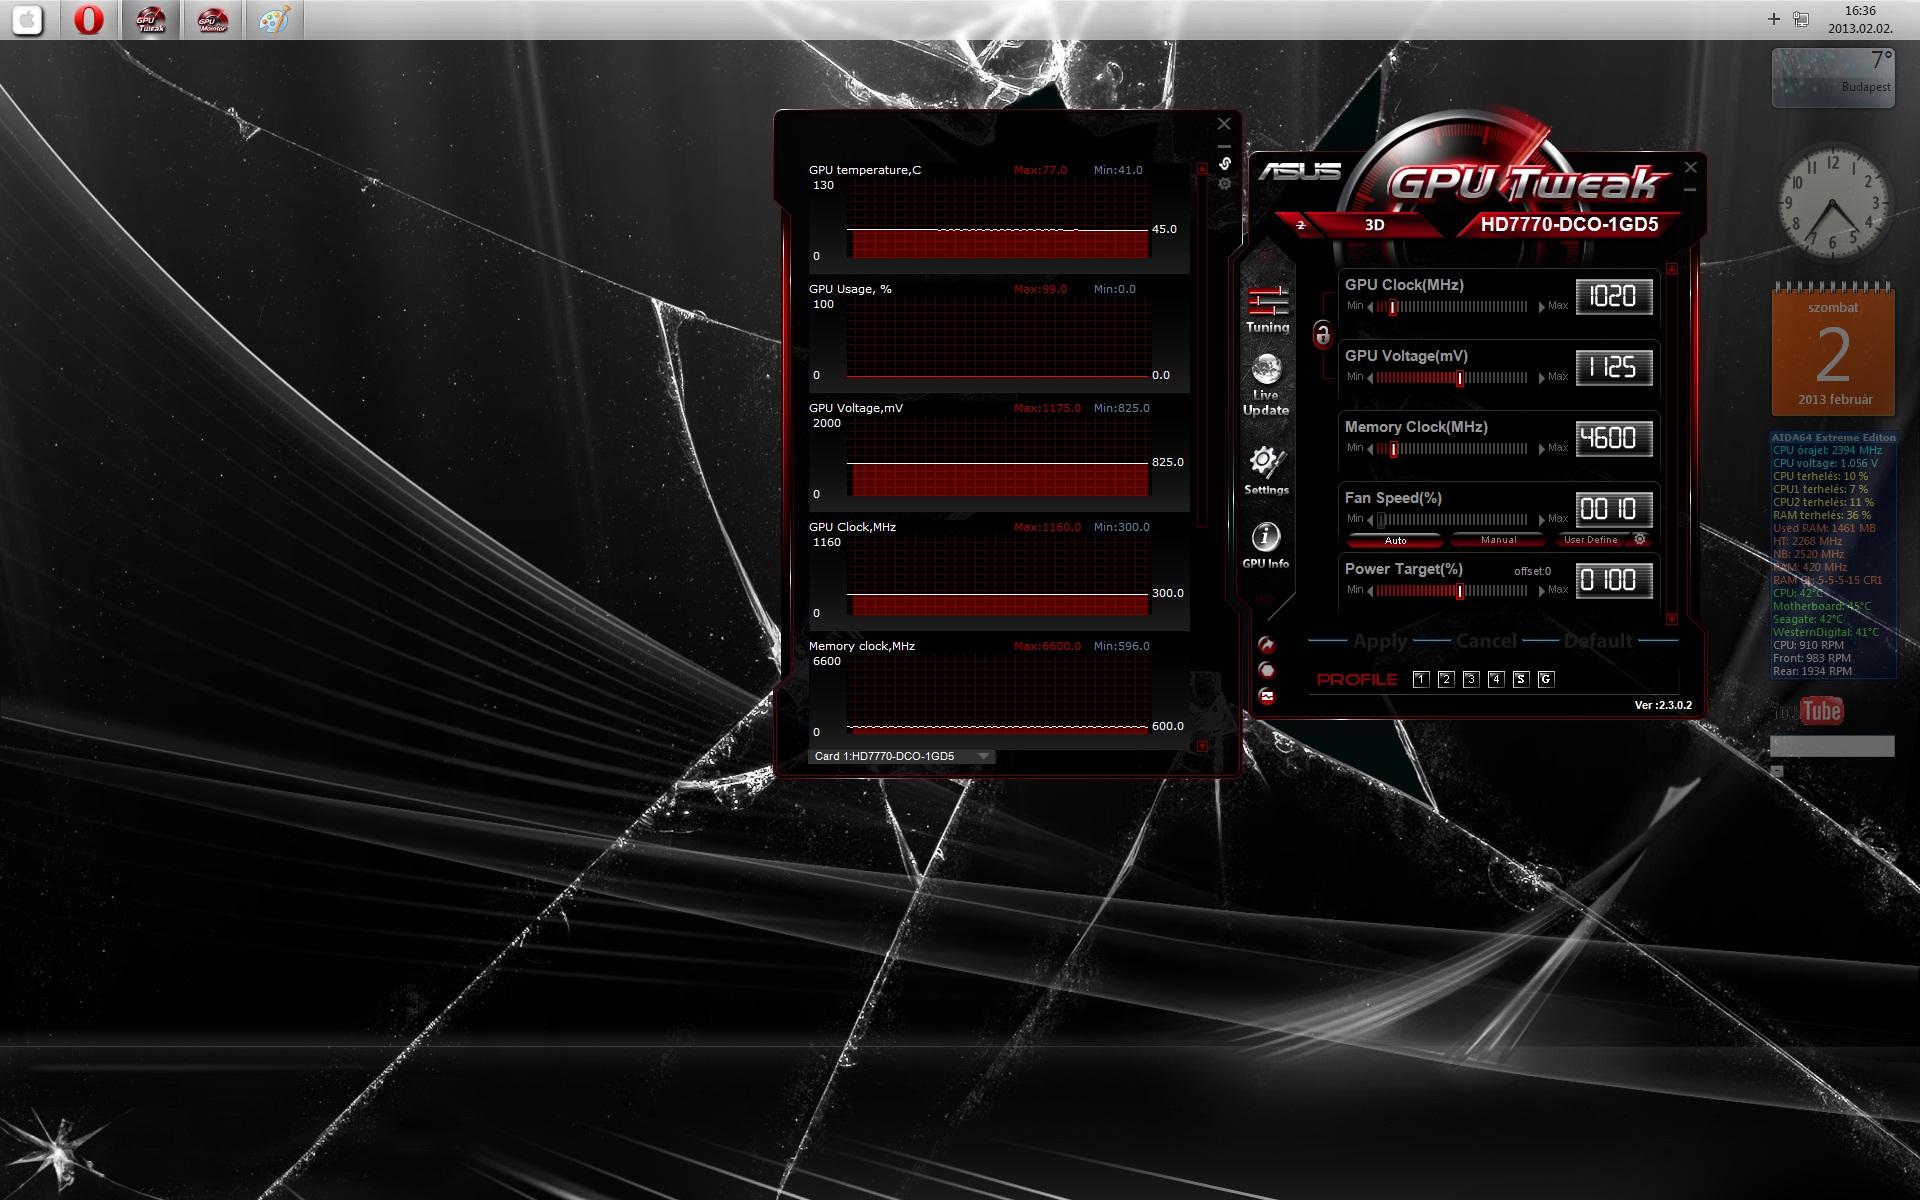Increase GPU Voltage with right arrow
This screenshot has height=1200, width=1920.
pos(1541,378)
